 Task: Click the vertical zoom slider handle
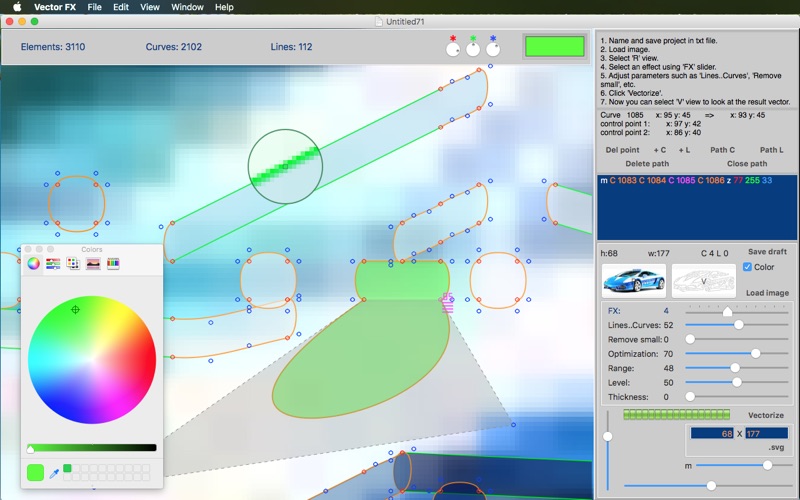pyautogui.click(x=608, y=436)
